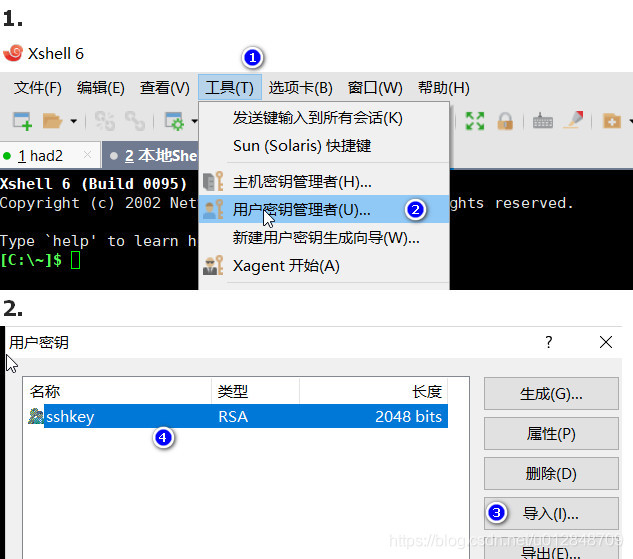Click the keyboard toolbar icon

[543, 121]
